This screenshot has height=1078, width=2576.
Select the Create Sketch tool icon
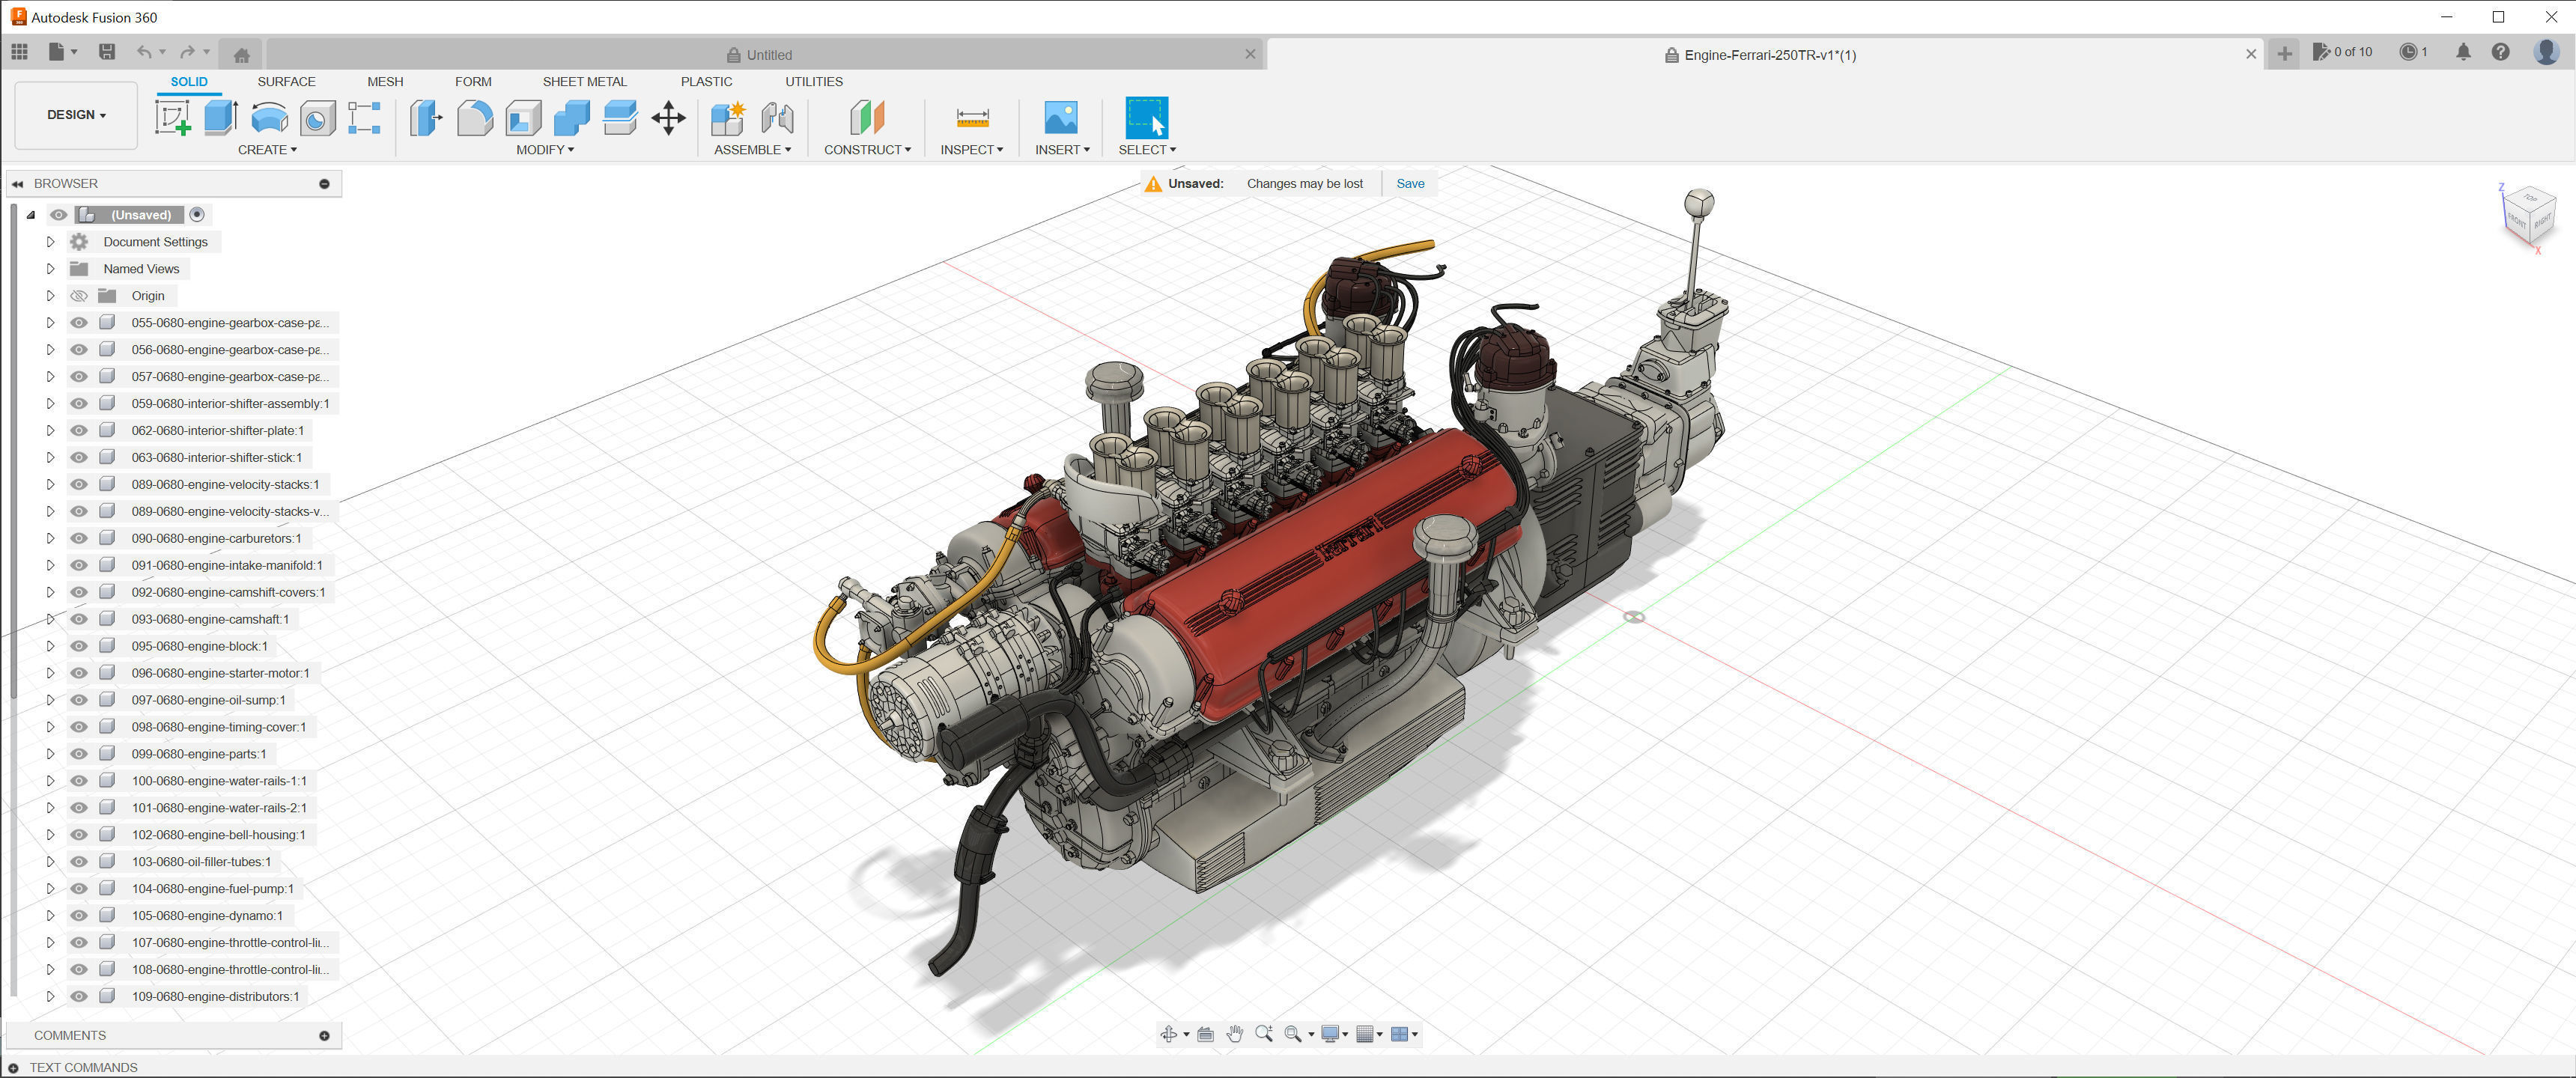pyautogui.click(x=172, y=118)
